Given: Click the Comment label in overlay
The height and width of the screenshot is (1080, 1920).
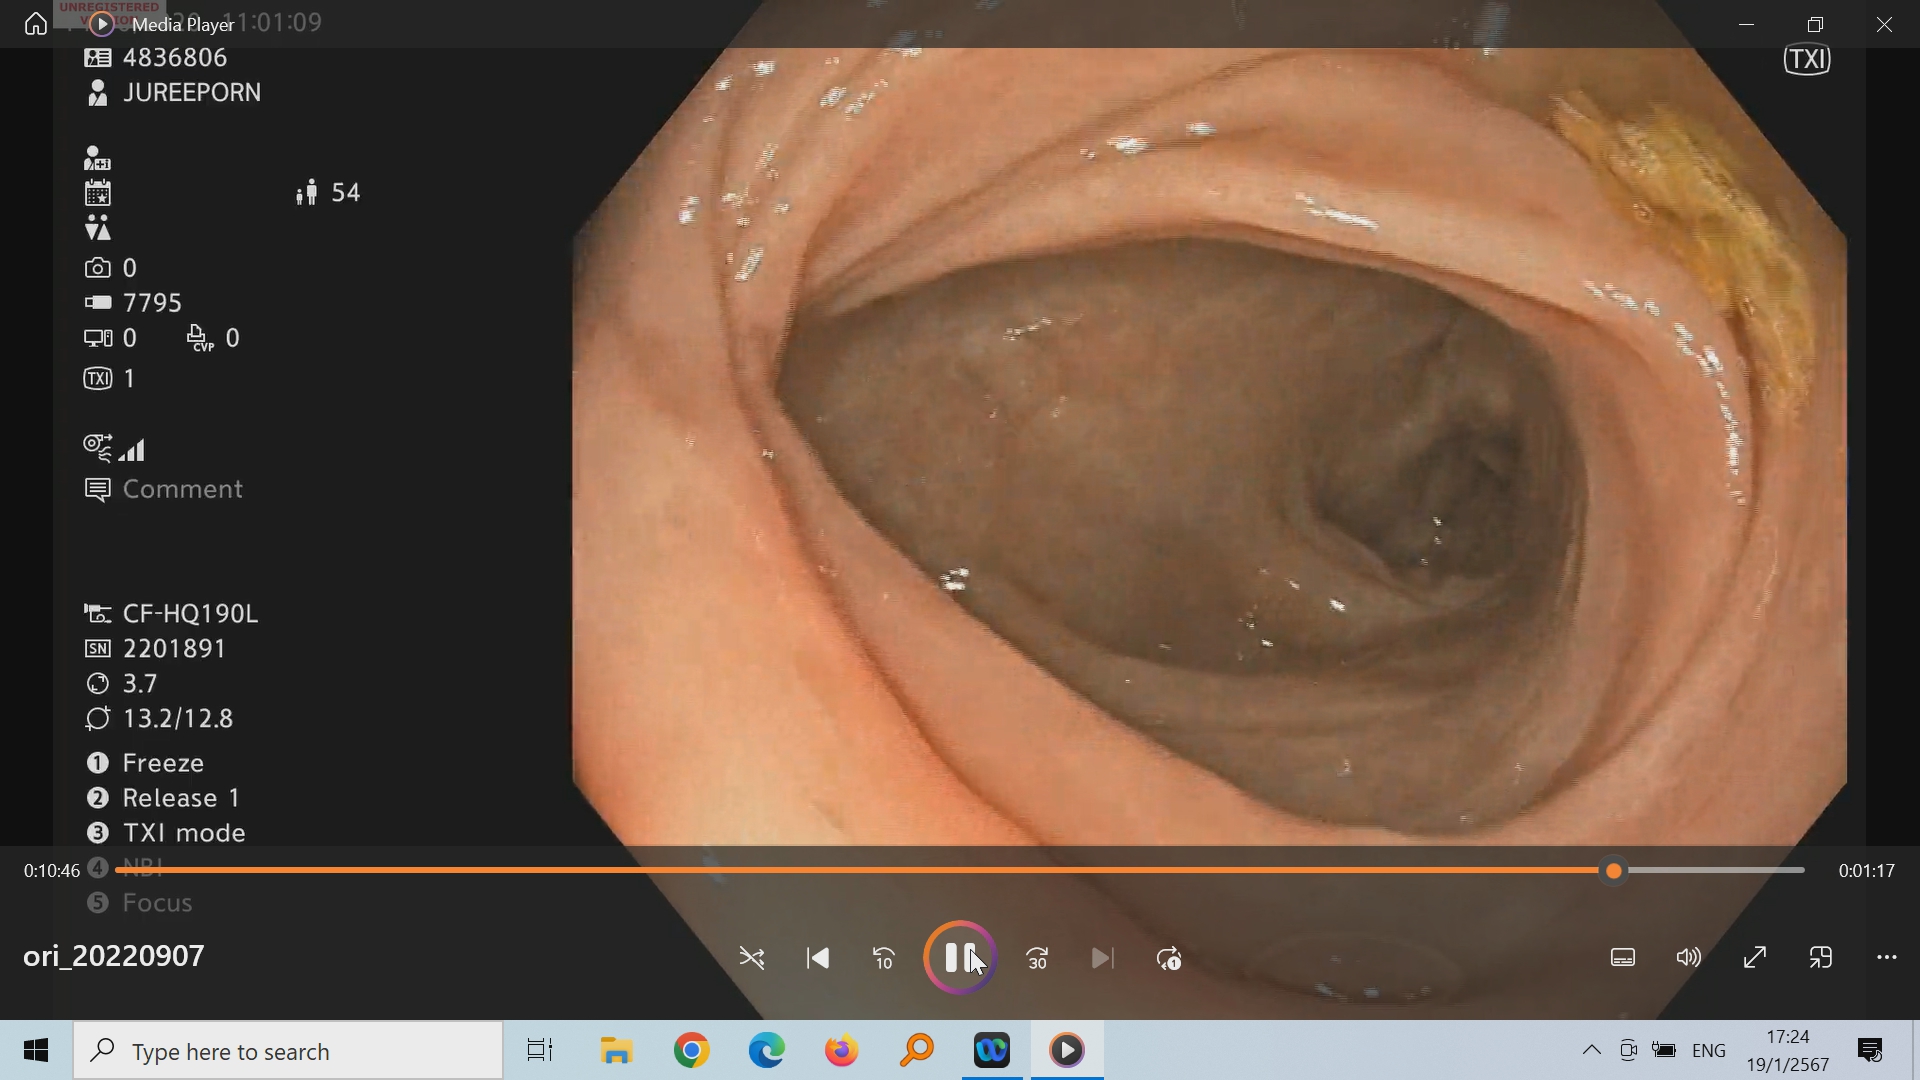Looking at the screenshot, I should point(183,489).
